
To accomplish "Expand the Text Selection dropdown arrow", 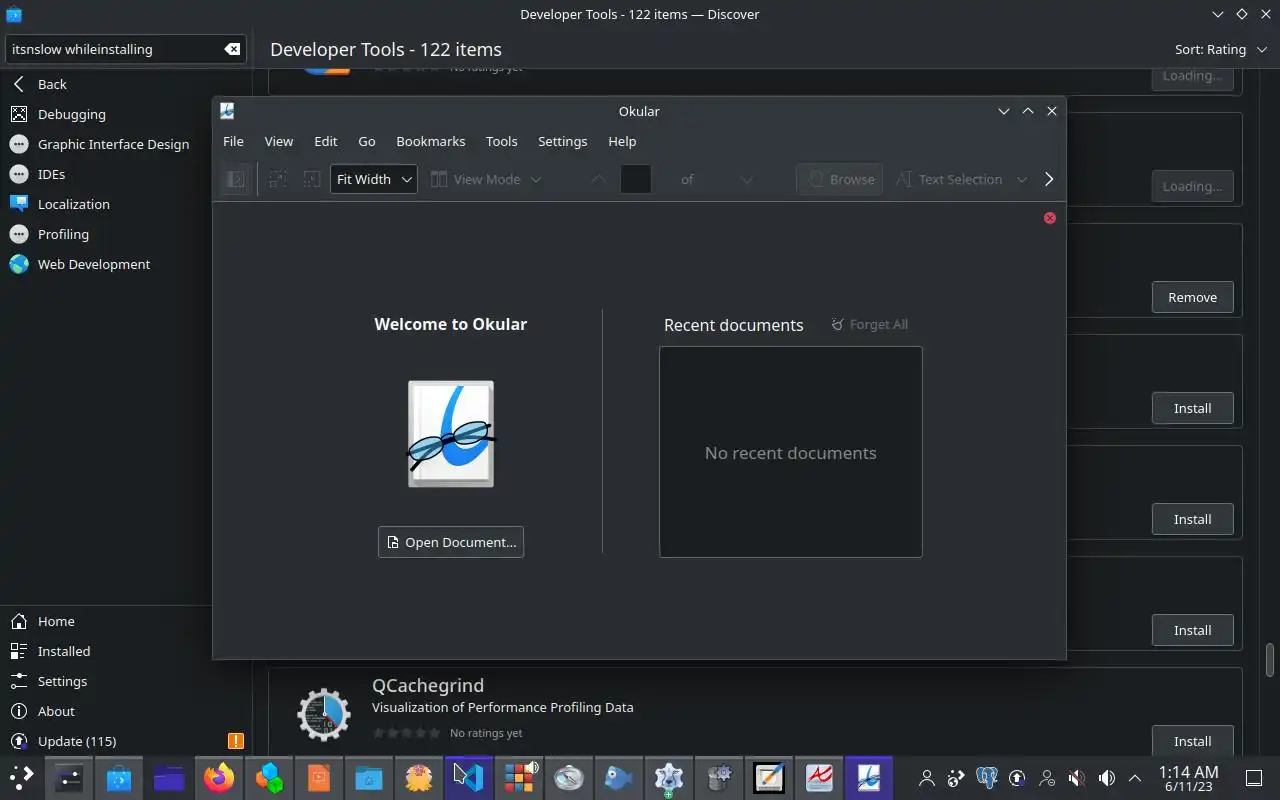I will pyautogui.click(x=1021, y=179).
